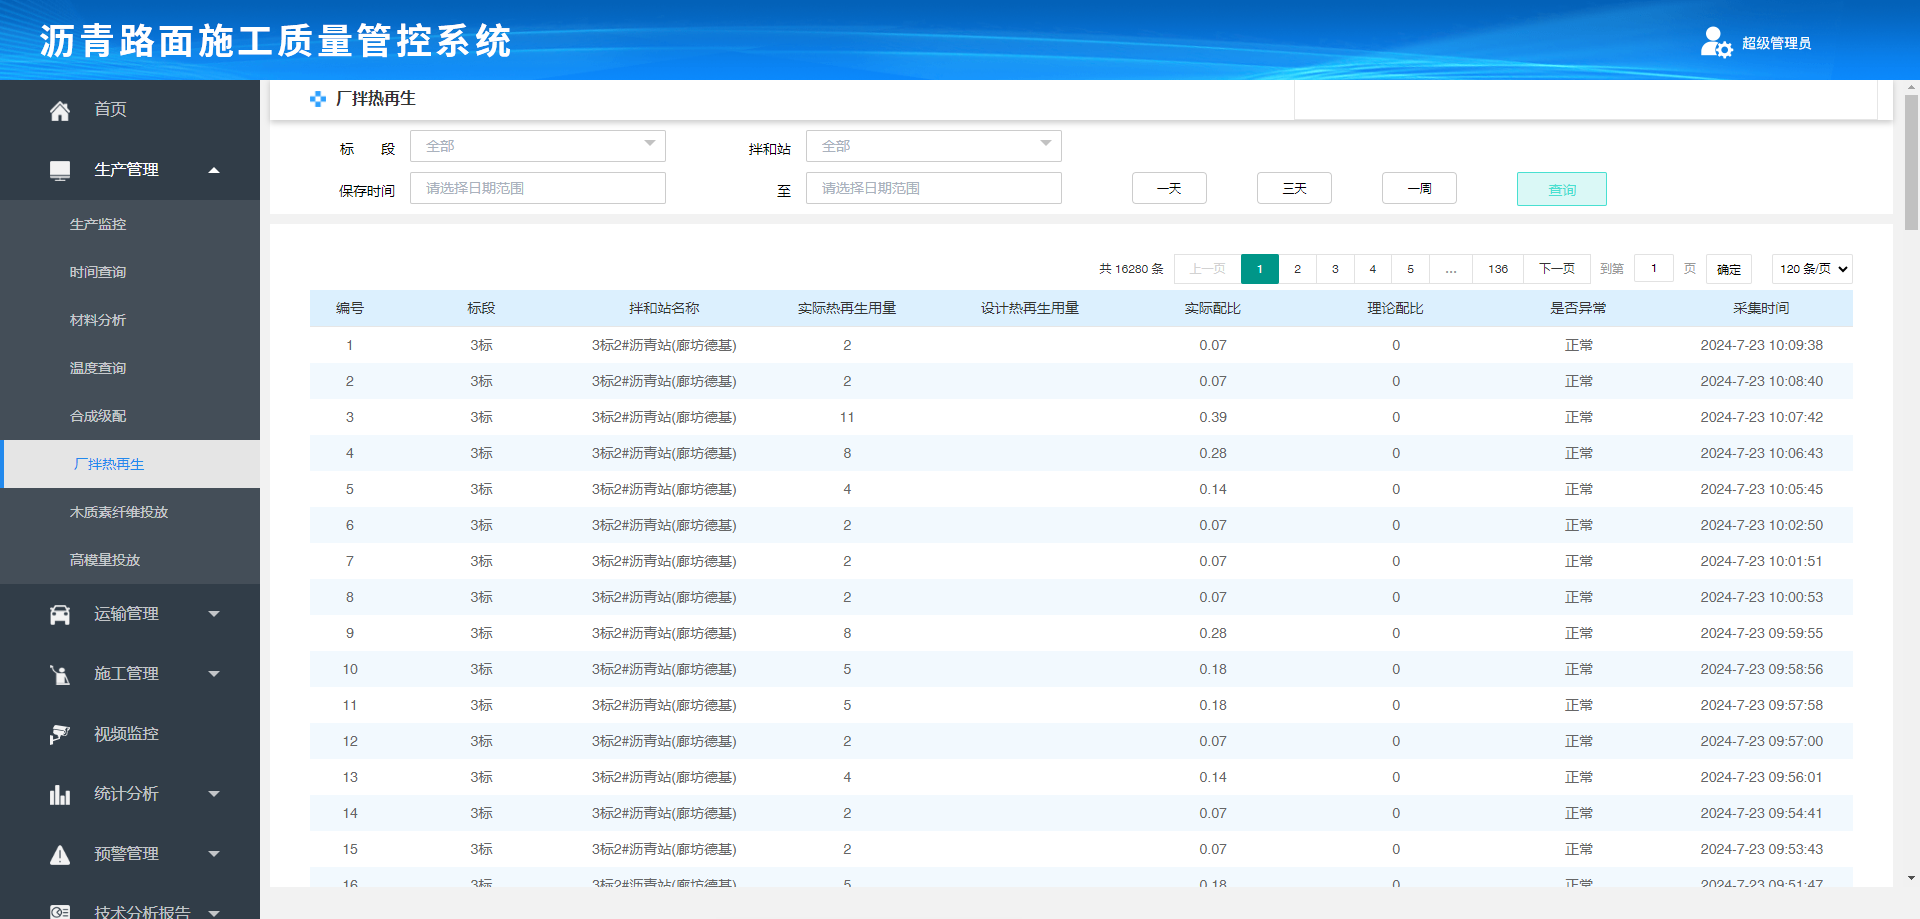Click timestamp 2024-7-23 10:05:45

point(1761,489)
